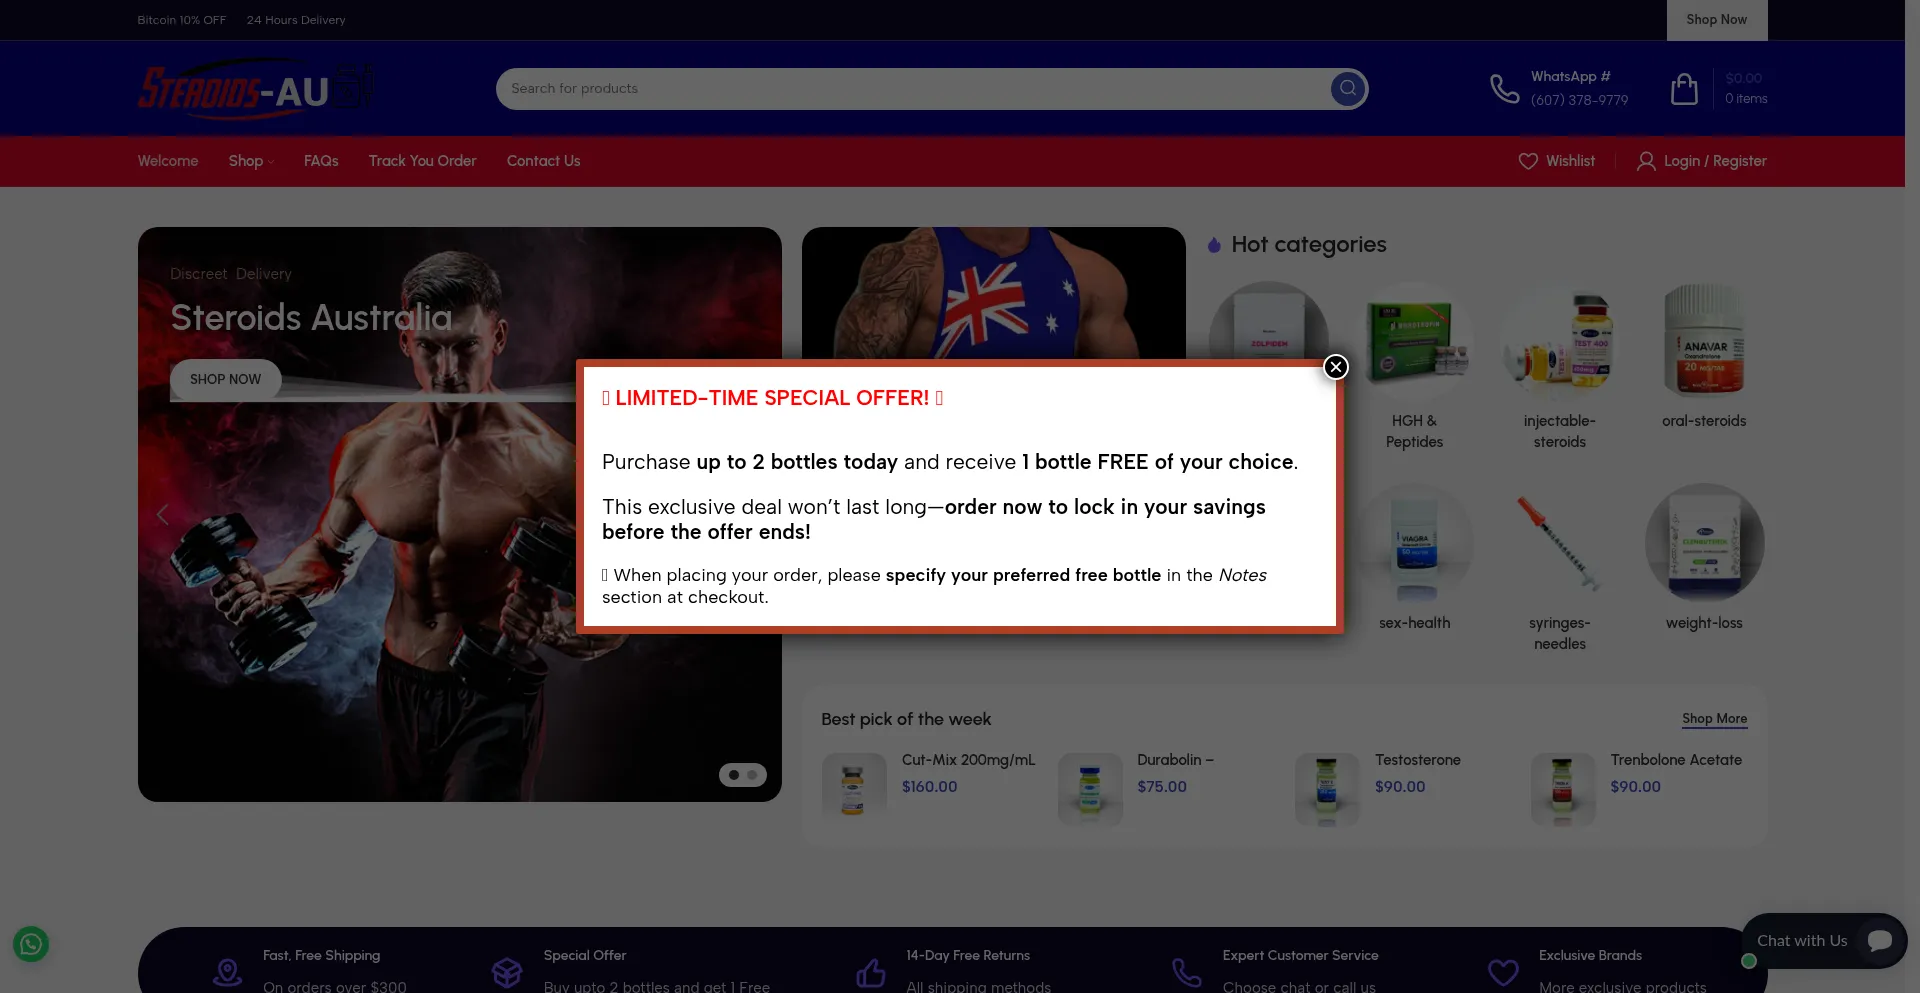This screenshot has height=993, width=1920.
Task: Click the search magnifier button
Action: tap(1348, 88)
